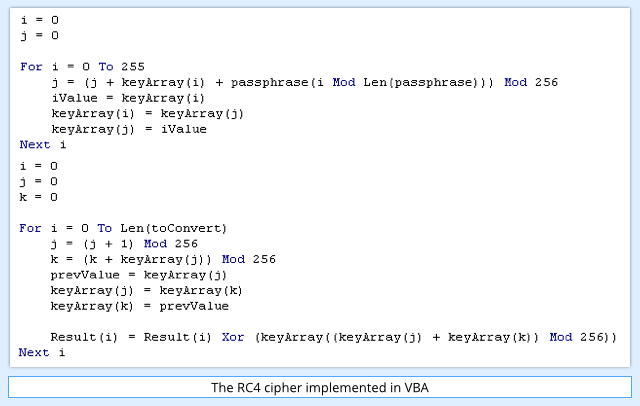Click the Xor keyword in the Result line
Screen dimensions: 640x406
click(x=233, y=337)
